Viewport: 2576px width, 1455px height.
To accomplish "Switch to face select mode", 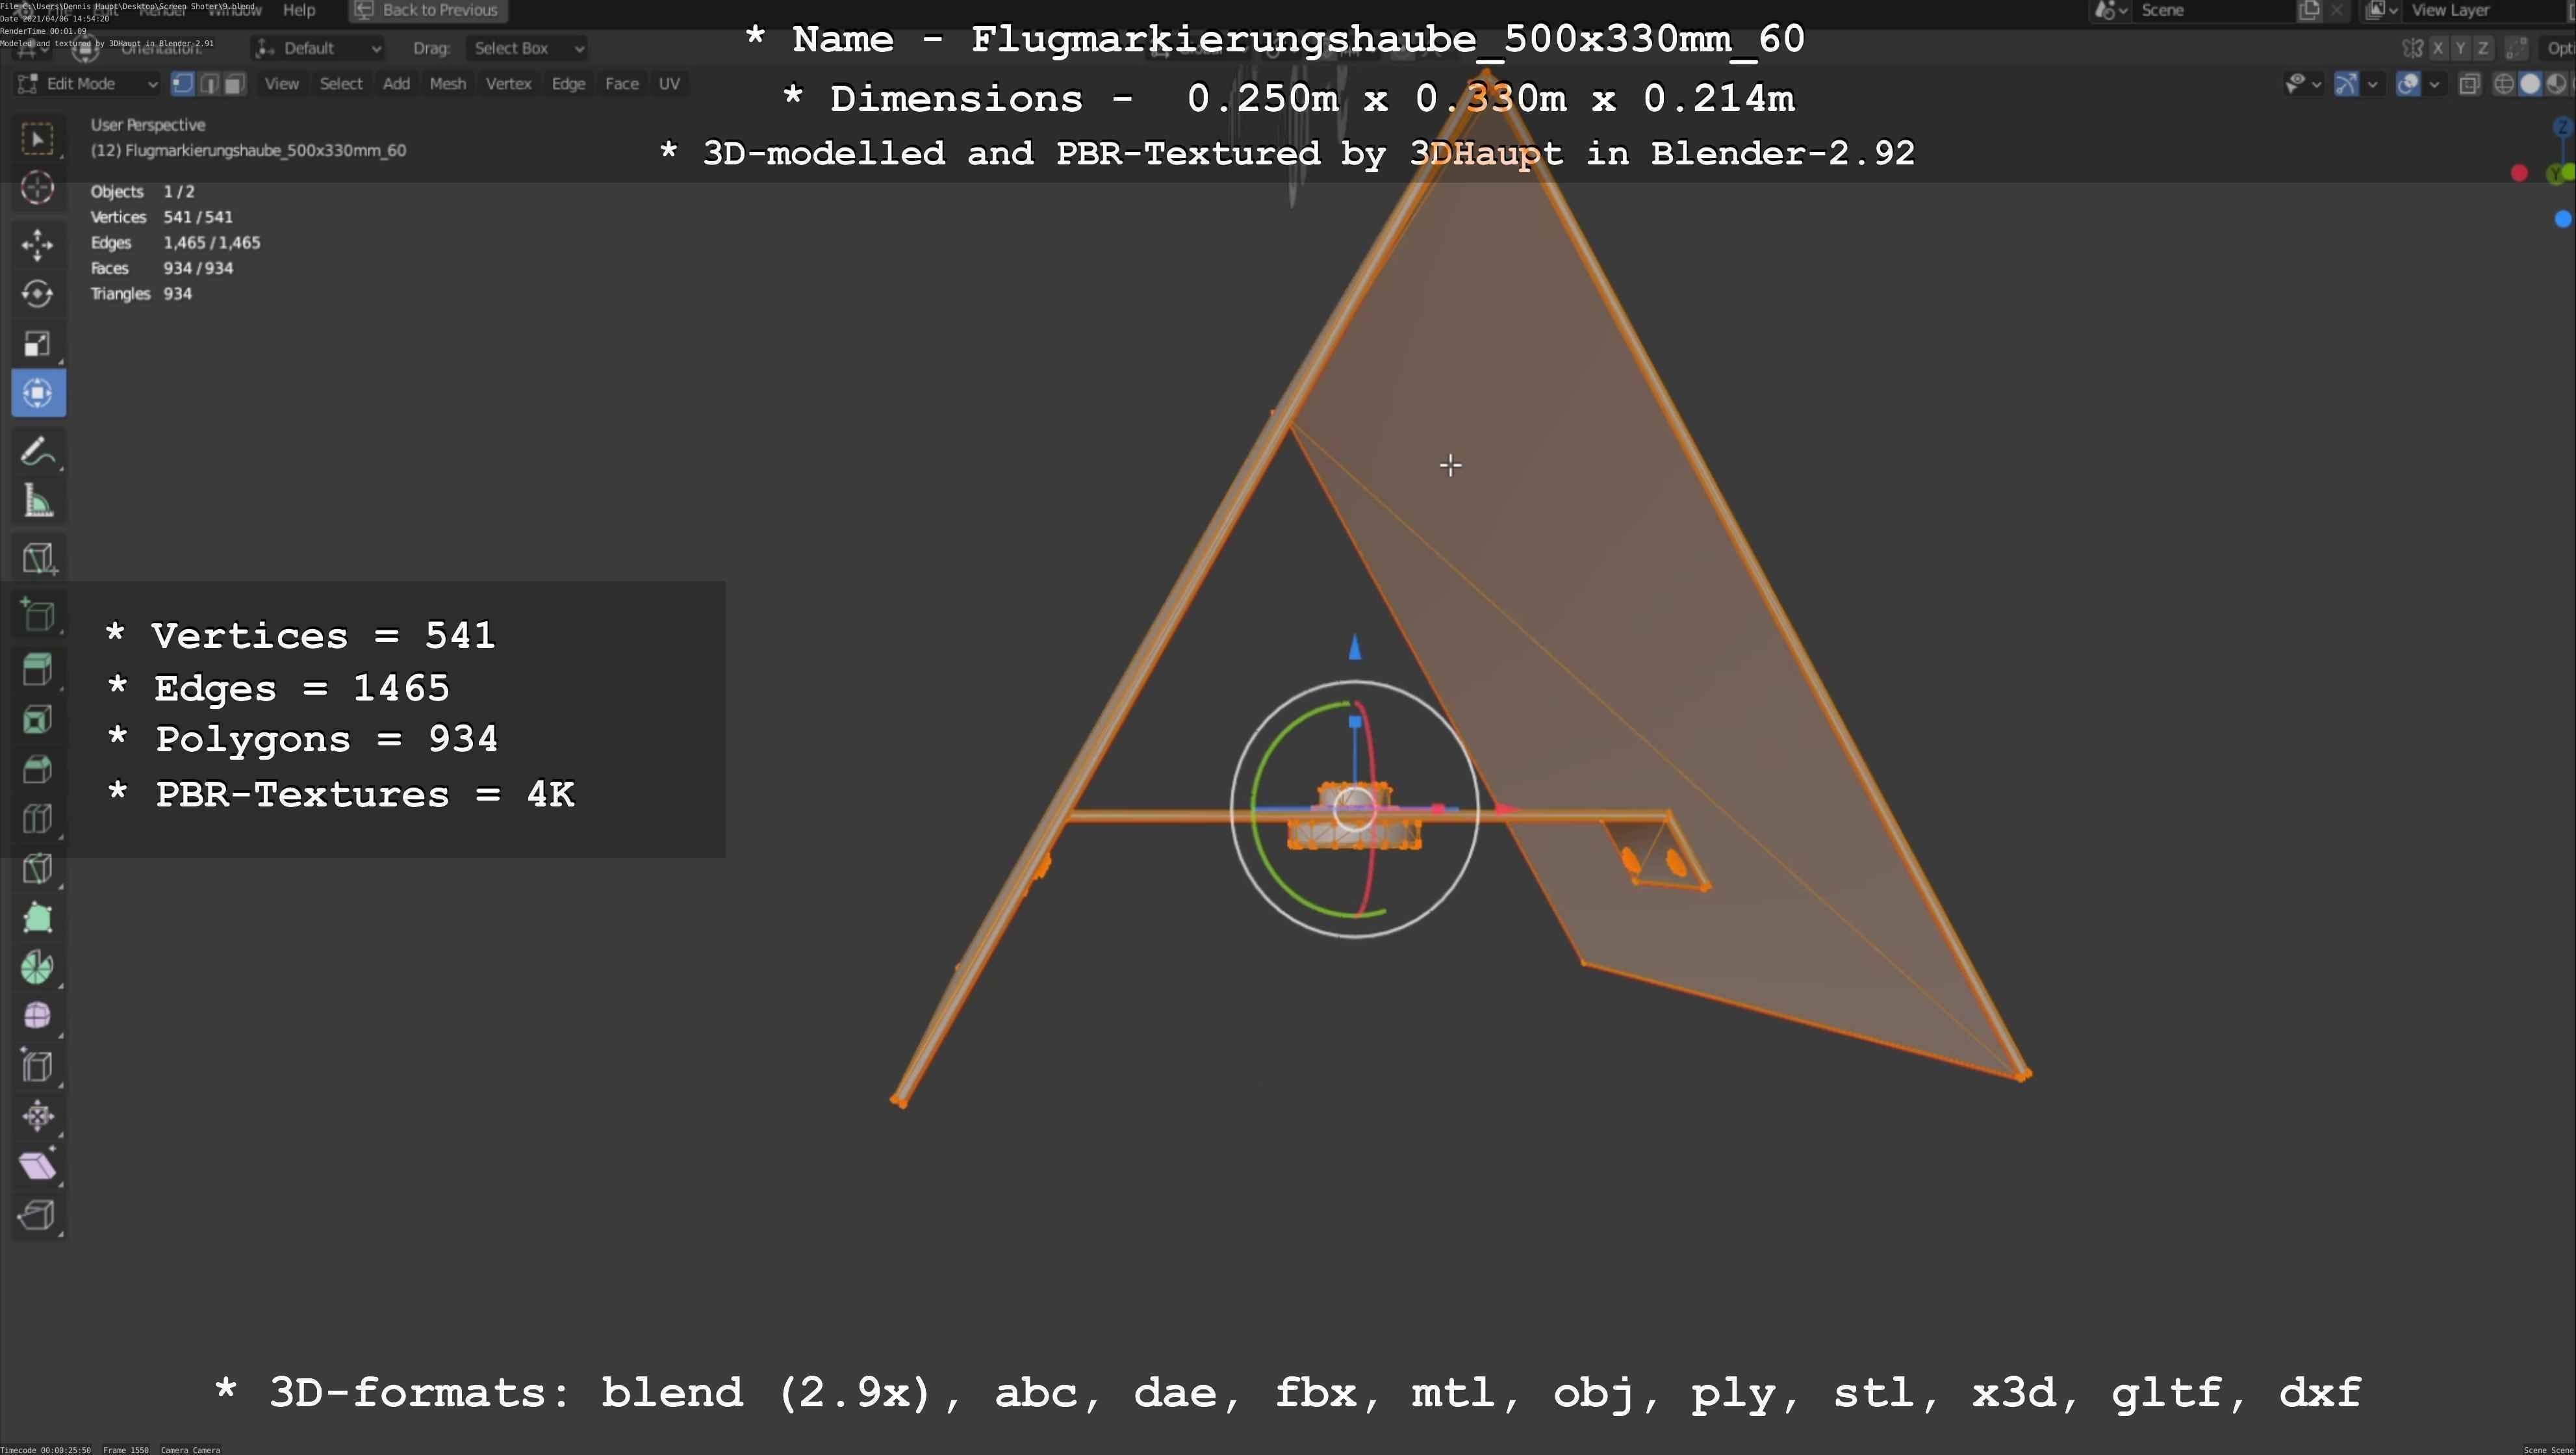I will click(x=235, y=84).
